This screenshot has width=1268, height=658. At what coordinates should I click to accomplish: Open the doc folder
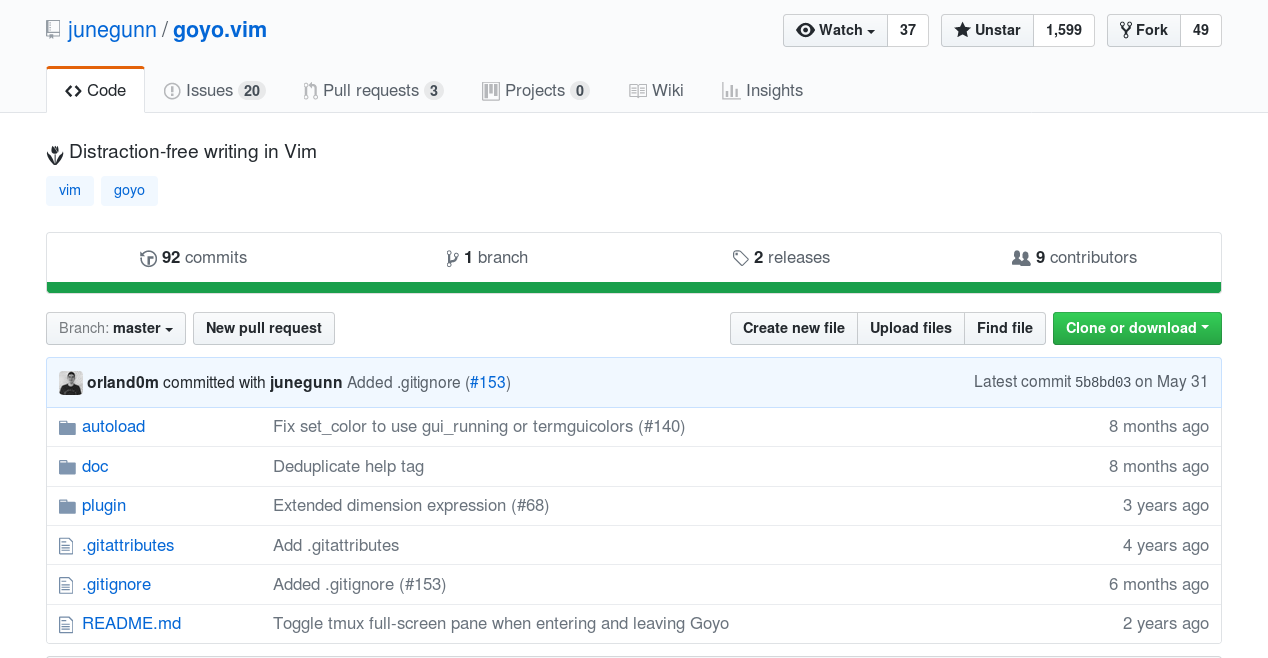coord(95,467)
